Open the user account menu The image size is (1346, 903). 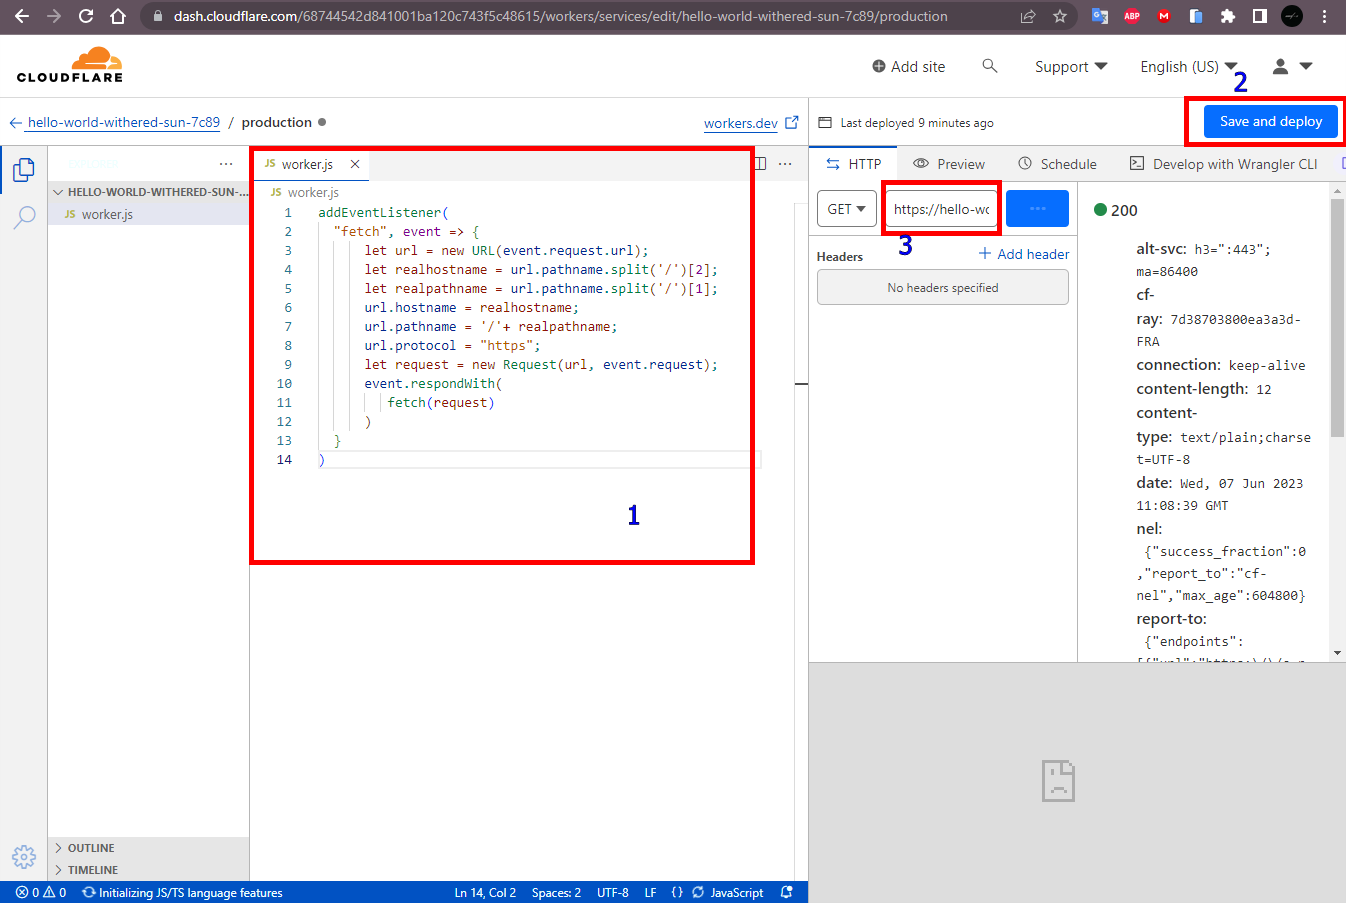pyautogui.click(x=1291, y=66)
